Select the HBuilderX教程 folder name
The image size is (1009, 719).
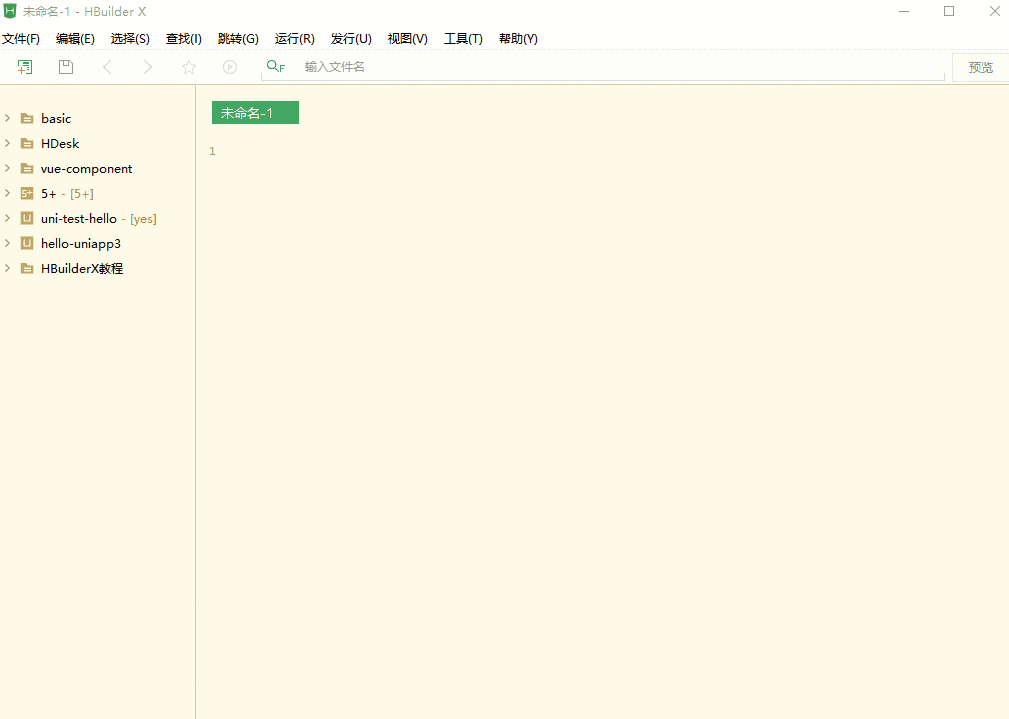click(82, 268)
